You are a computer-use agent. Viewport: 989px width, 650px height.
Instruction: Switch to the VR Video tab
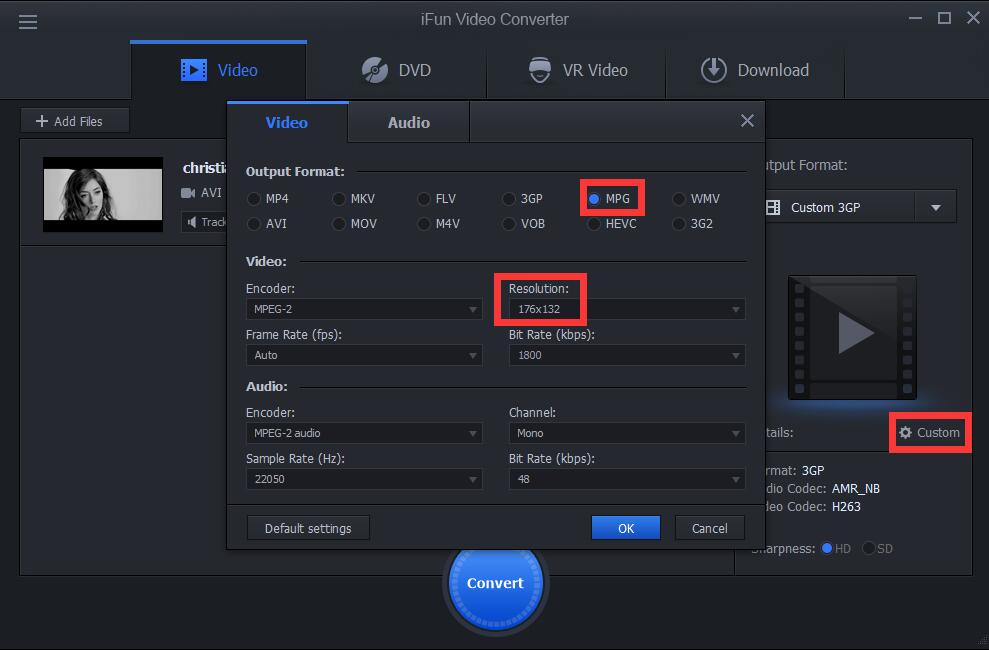576,70
